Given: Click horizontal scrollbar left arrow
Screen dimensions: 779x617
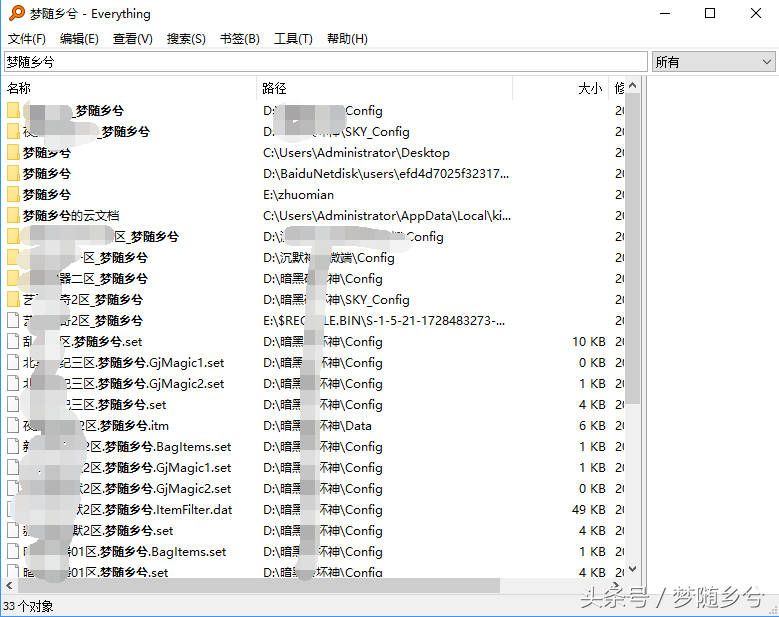Looking at the screenshot, I should click(9, 586).
